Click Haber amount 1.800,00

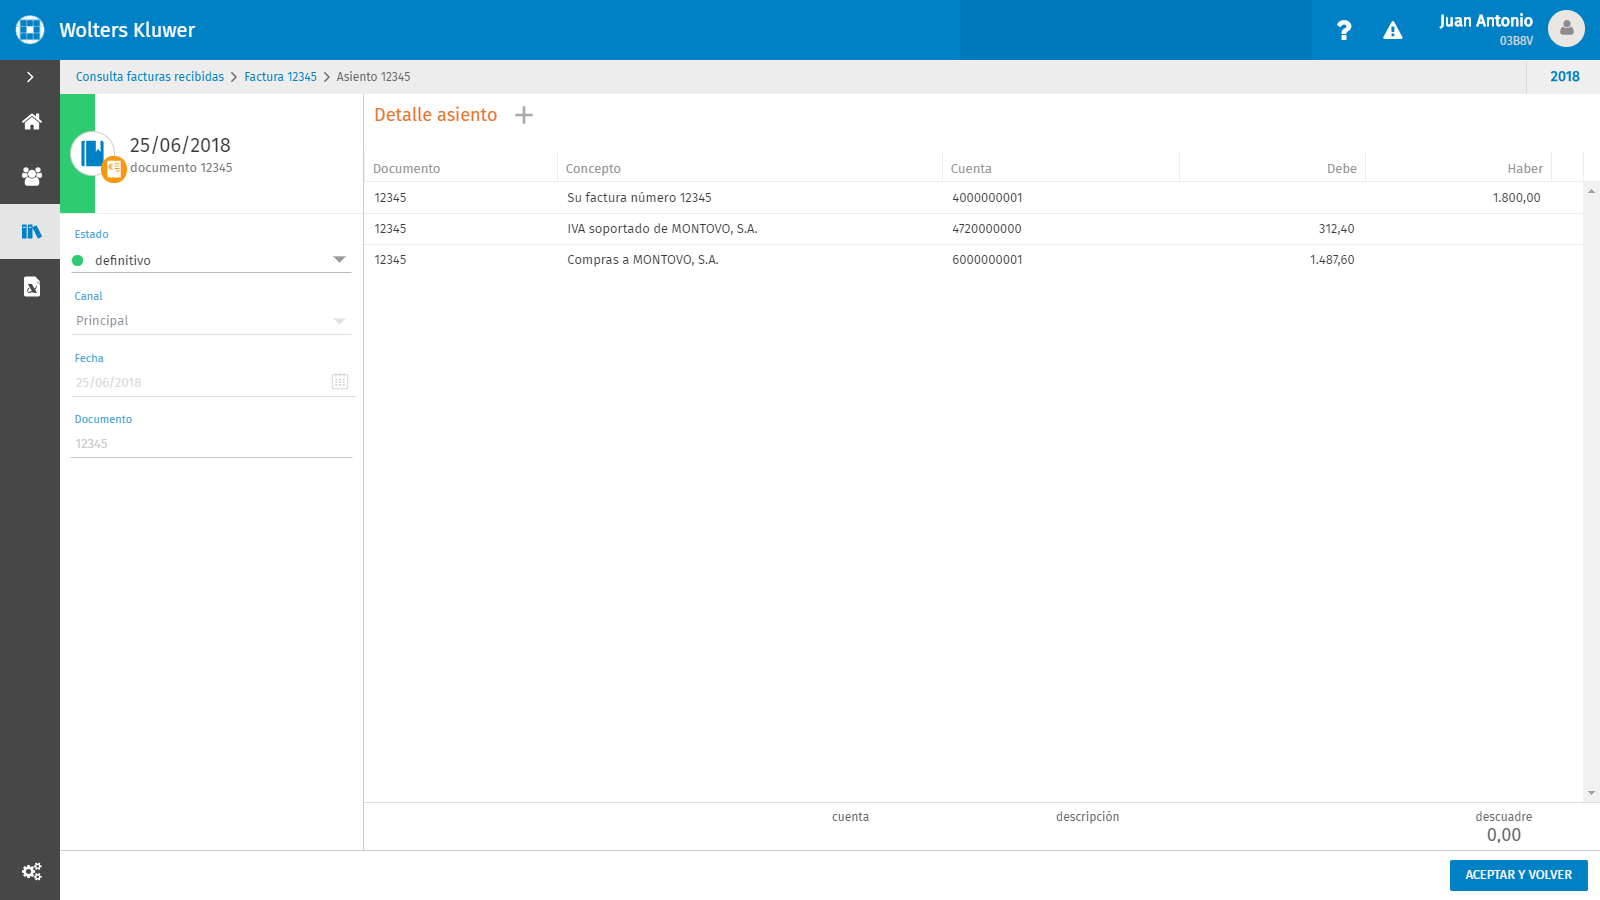(x=1516, y=198)
